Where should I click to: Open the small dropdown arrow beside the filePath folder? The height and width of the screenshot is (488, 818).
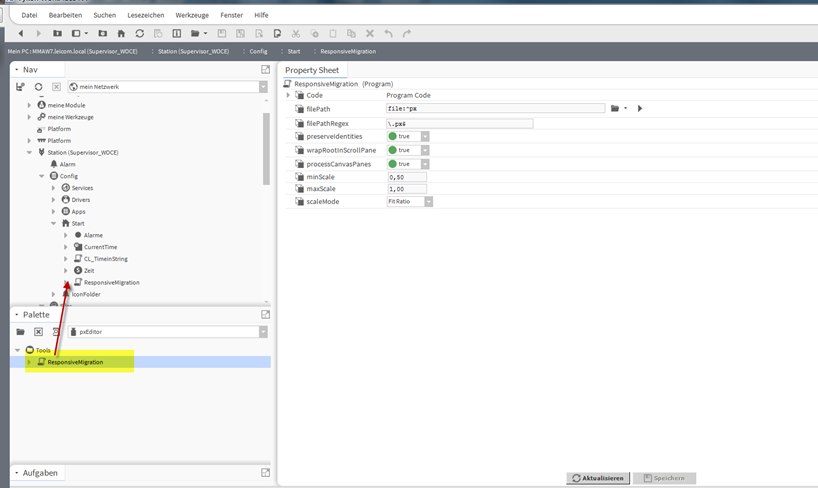(x=625, y=109)
